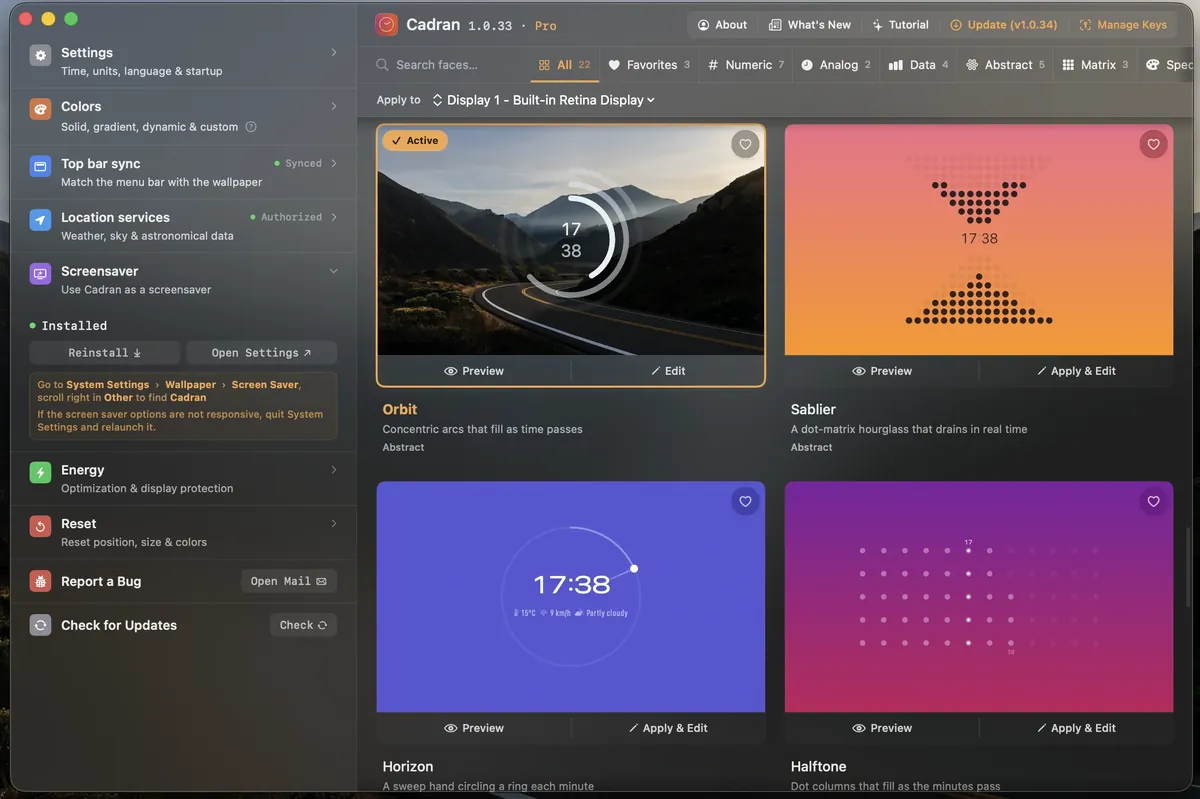Expand the Energy section chevron

click(x=334, y=469)
